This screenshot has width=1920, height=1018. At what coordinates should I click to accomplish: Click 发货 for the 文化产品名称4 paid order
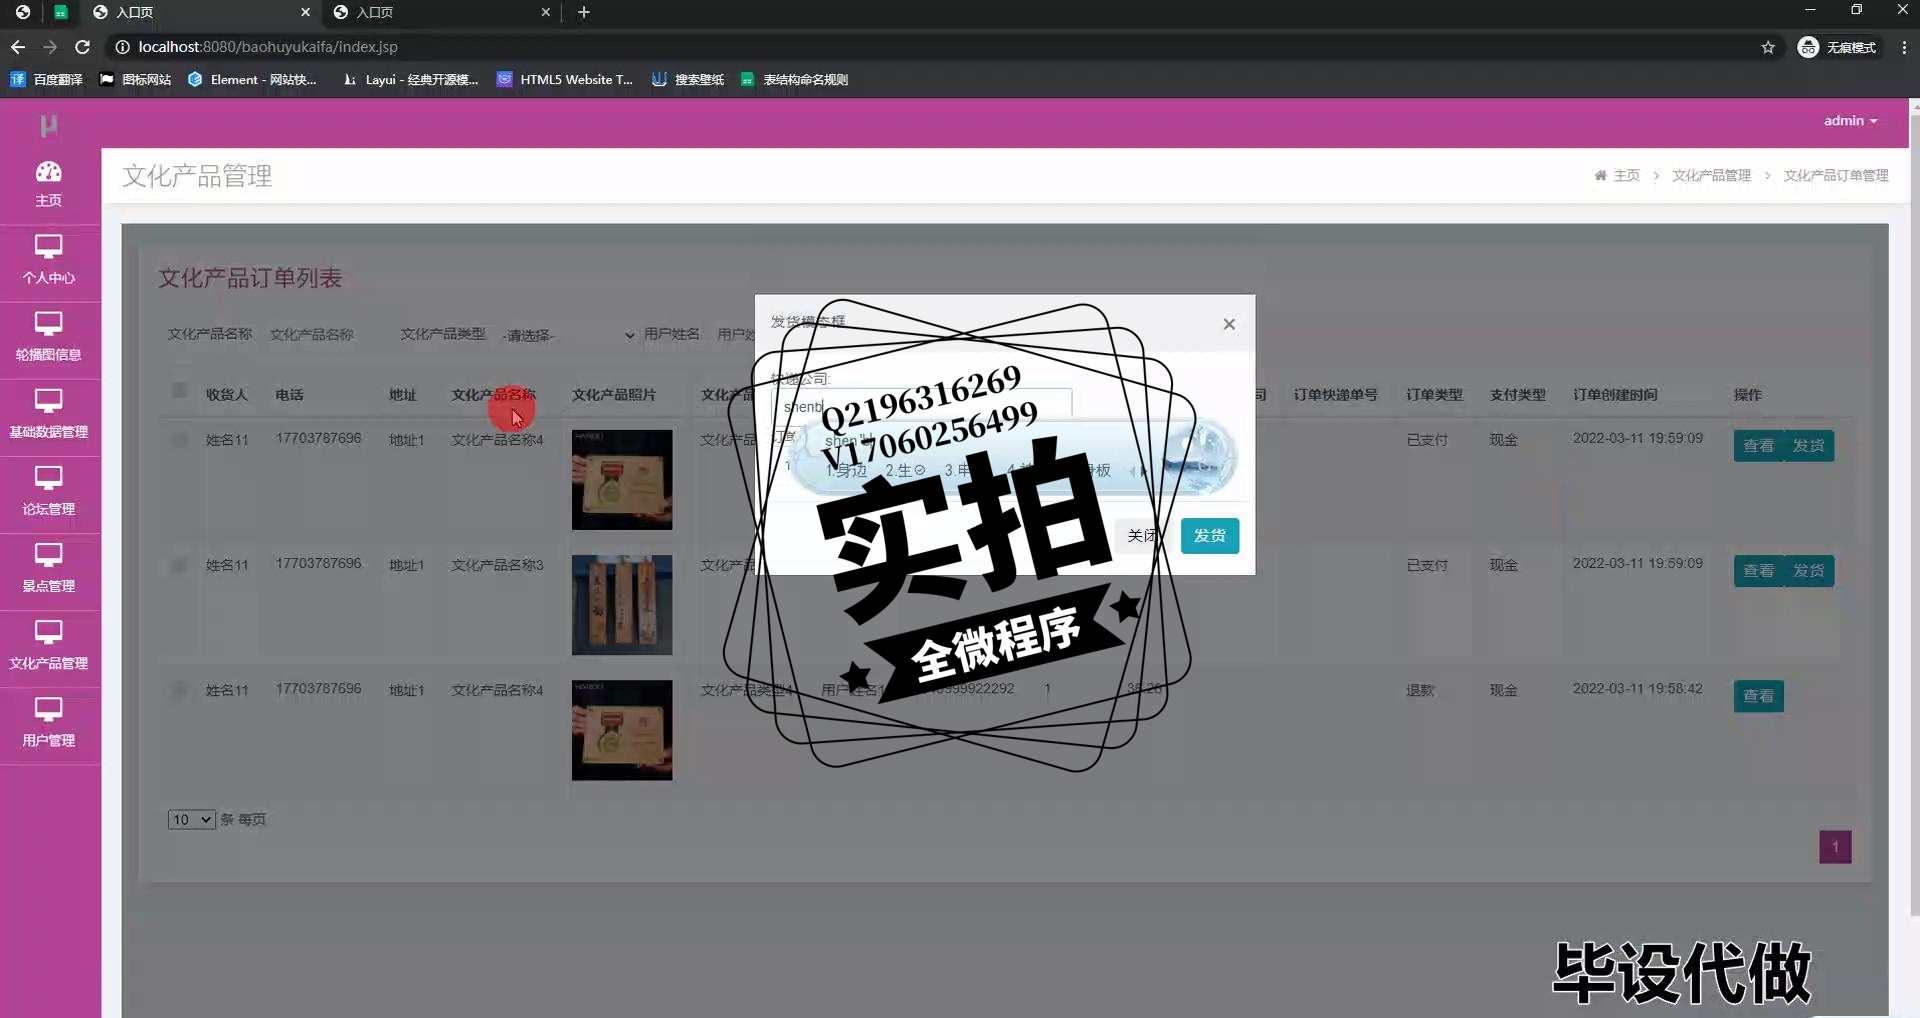click(1808, 446)
